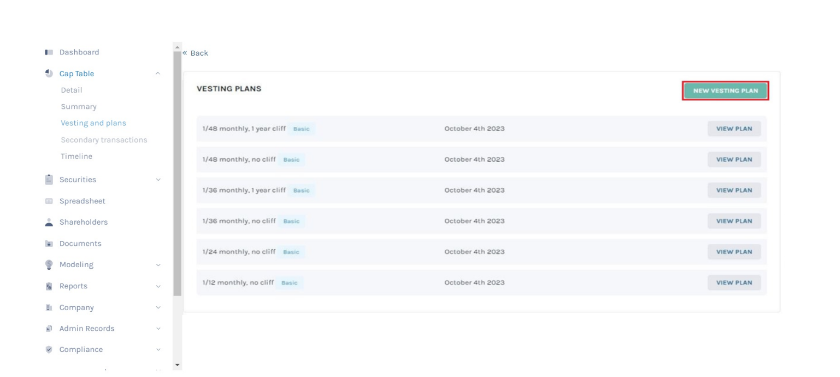Open Dashboard from the sidebar
The width and height of the screenshot is (840, 377).
[x=79, y=52]
